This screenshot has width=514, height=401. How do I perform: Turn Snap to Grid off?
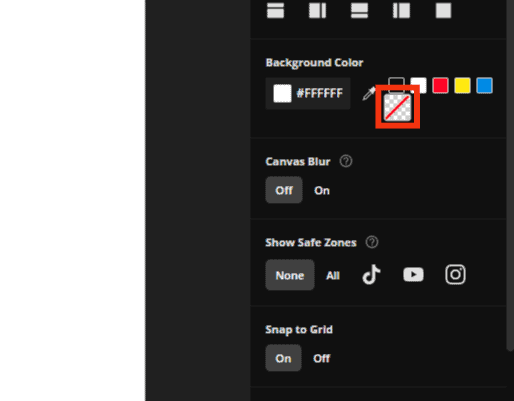click(322, 358)
